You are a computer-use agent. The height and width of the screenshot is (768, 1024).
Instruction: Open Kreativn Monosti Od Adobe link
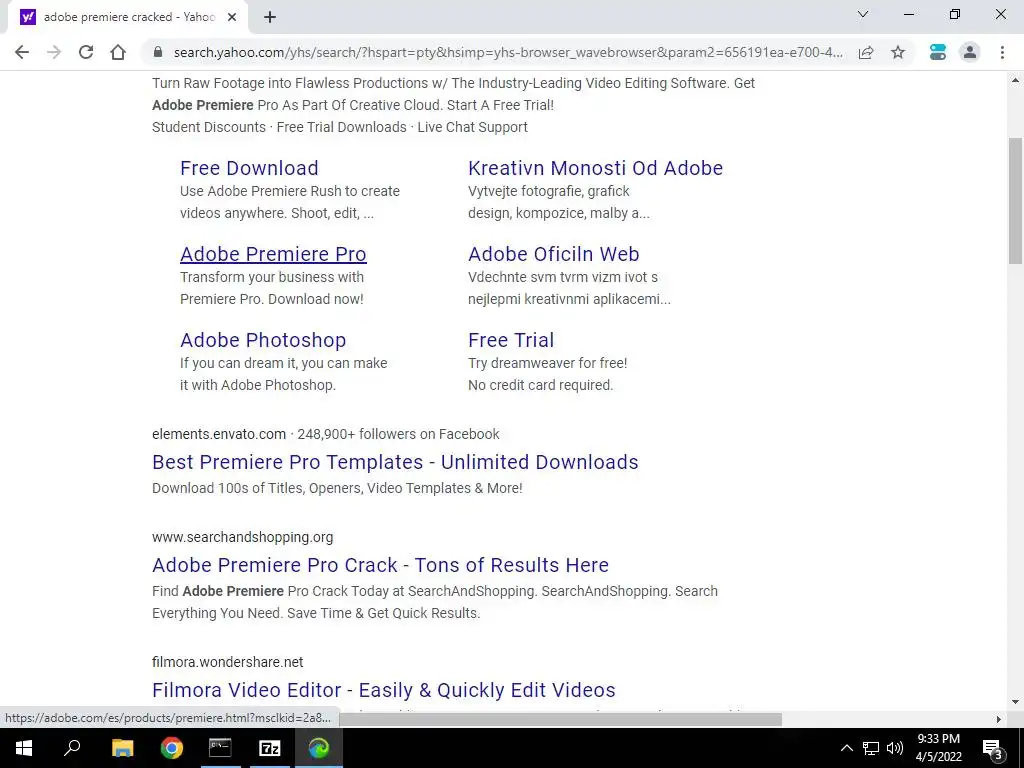(596, 168)
